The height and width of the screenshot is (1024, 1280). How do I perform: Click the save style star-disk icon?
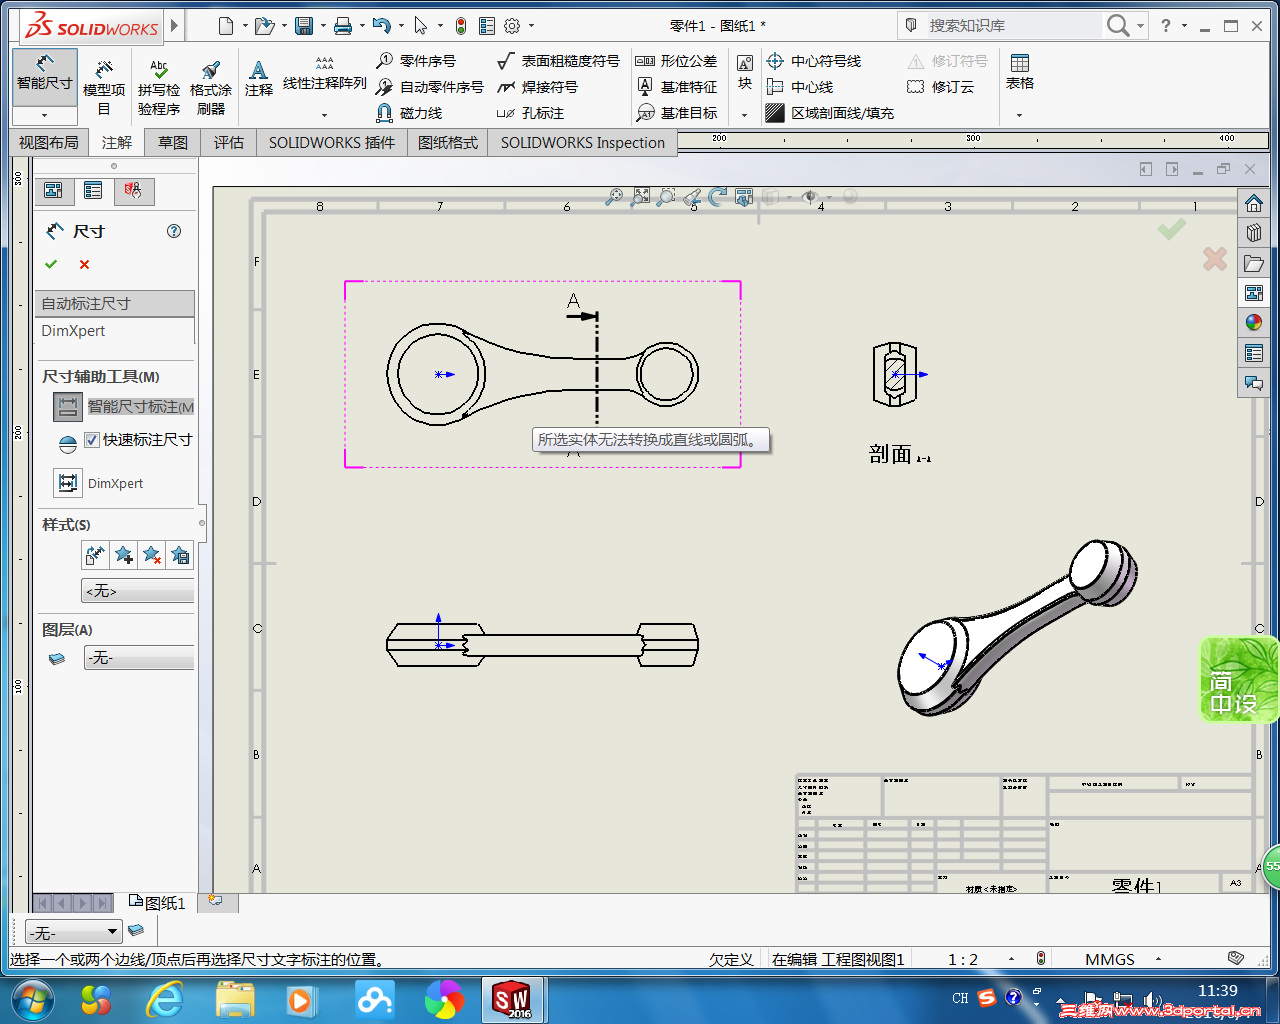(180, 555)
